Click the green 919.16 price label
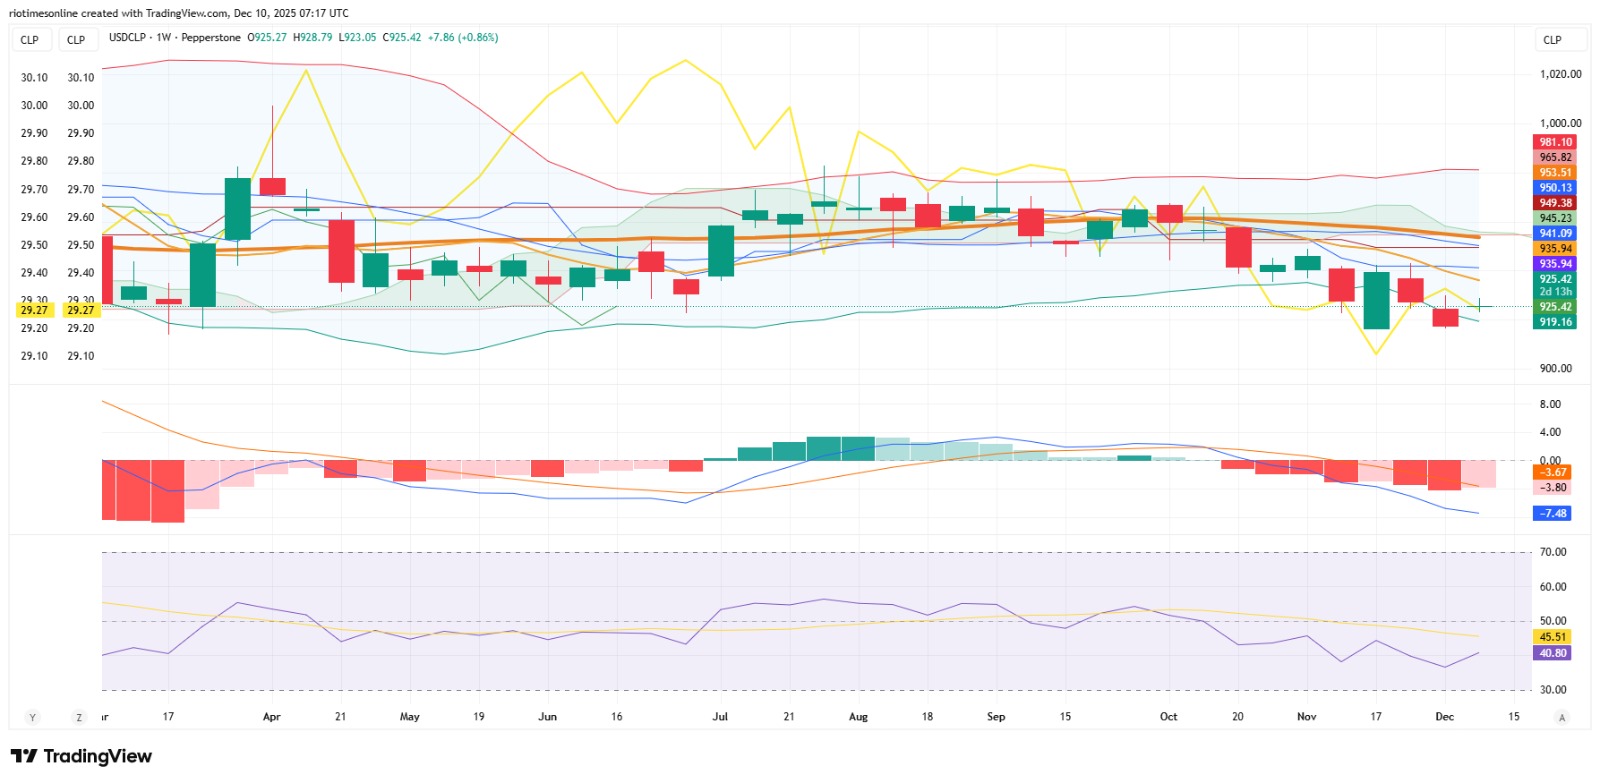The width and height of the screenshot is (1600, 783). (x=1555, y=322)
